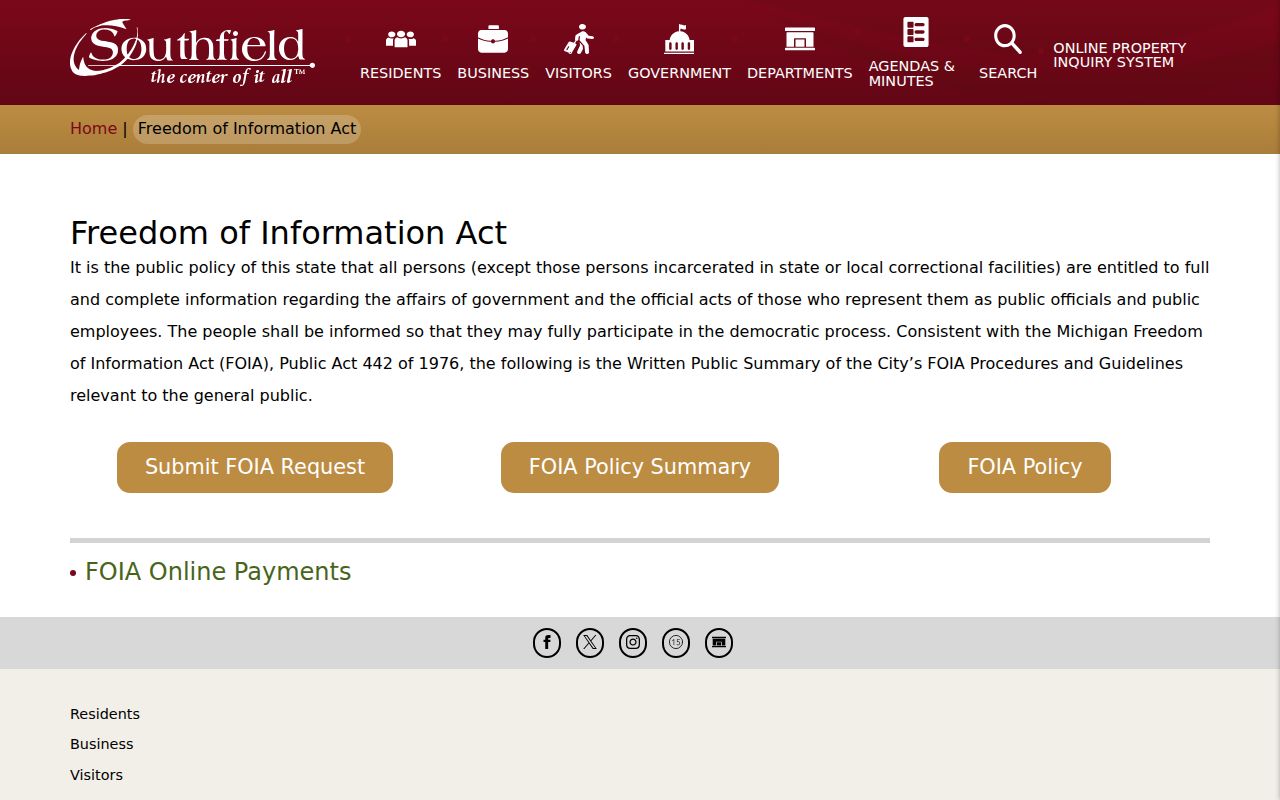Open the Facebook social icon

tap(547, 643)
